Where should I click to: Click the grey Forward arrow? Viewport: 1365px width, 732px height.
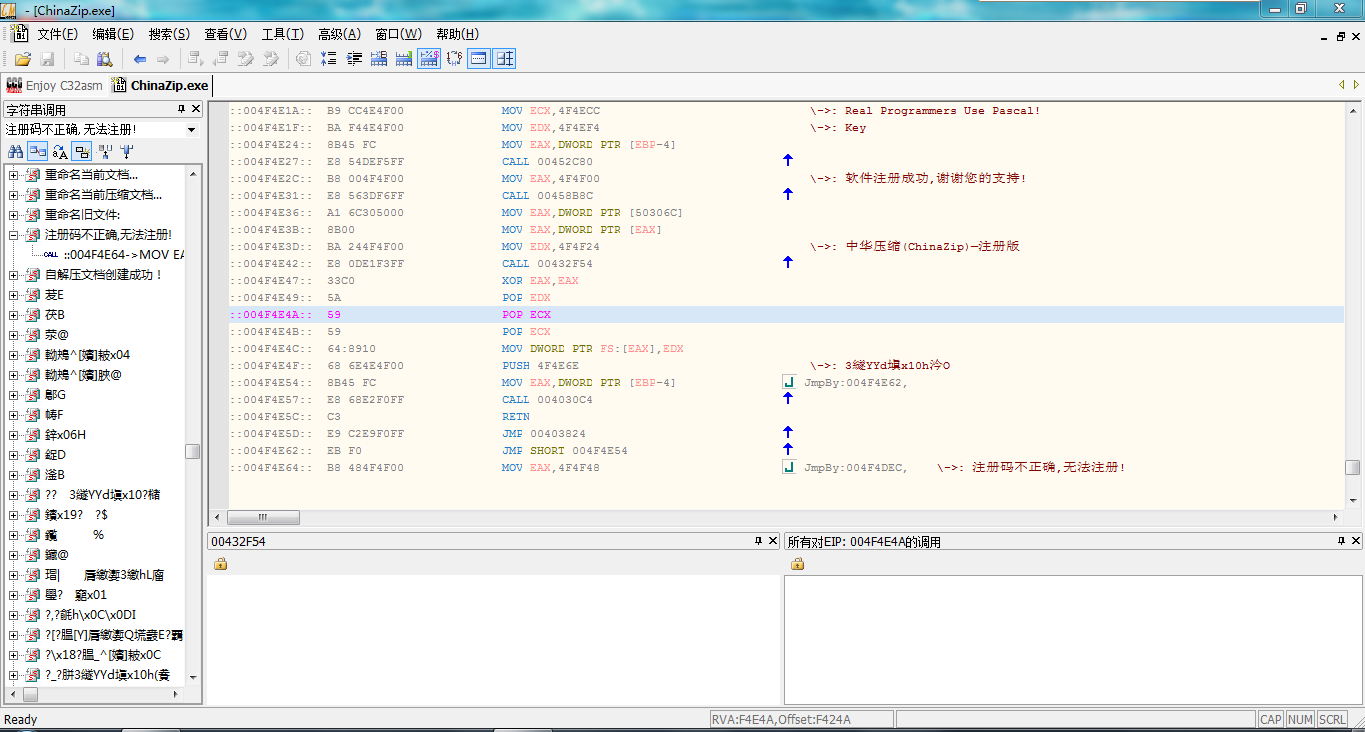click(164, 59)
